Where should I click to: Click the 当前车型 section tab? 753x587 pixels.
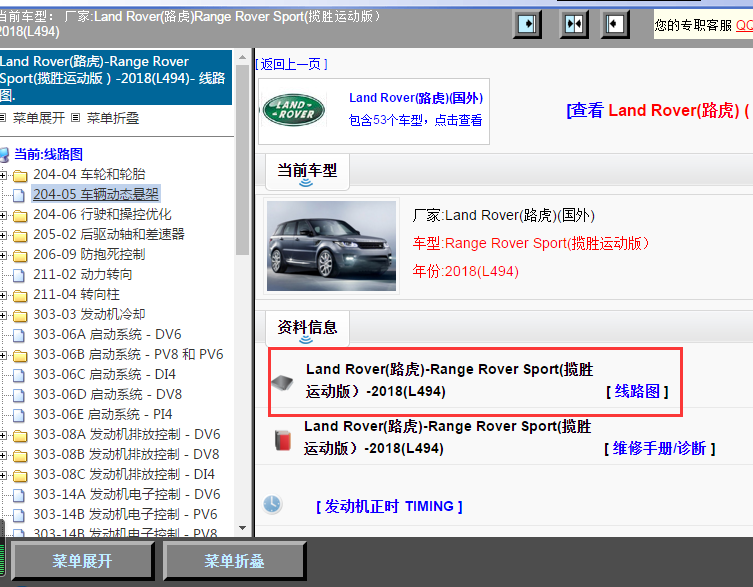coord(307,171)
